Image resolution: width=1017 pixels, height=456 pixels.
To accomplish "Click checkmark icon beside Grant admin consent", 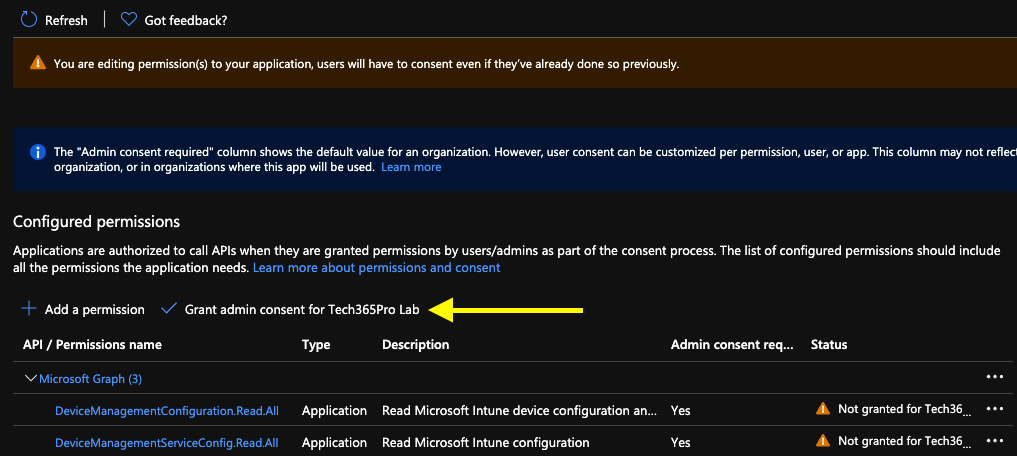I will [x=169, y=309].
